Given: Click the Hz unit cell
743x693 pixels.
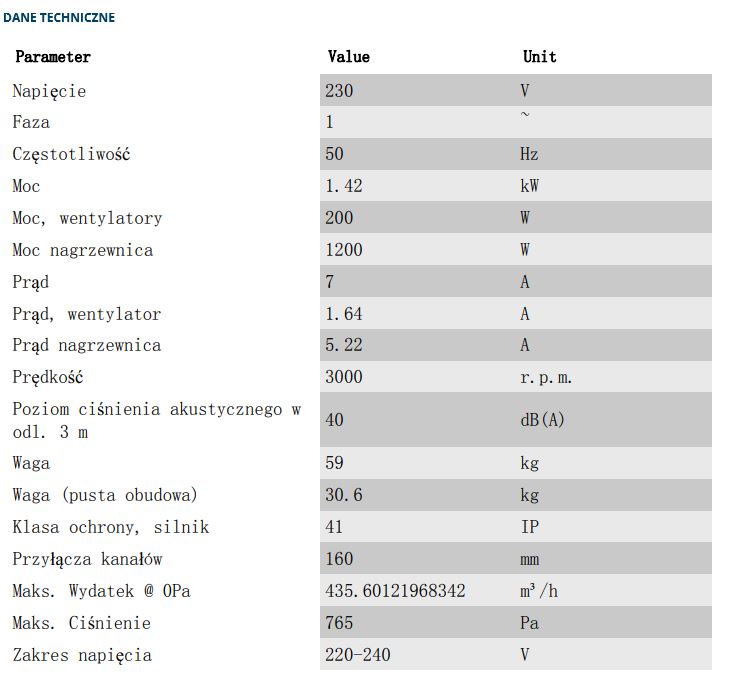Looking at the screenshot, I should coord(529,154).
